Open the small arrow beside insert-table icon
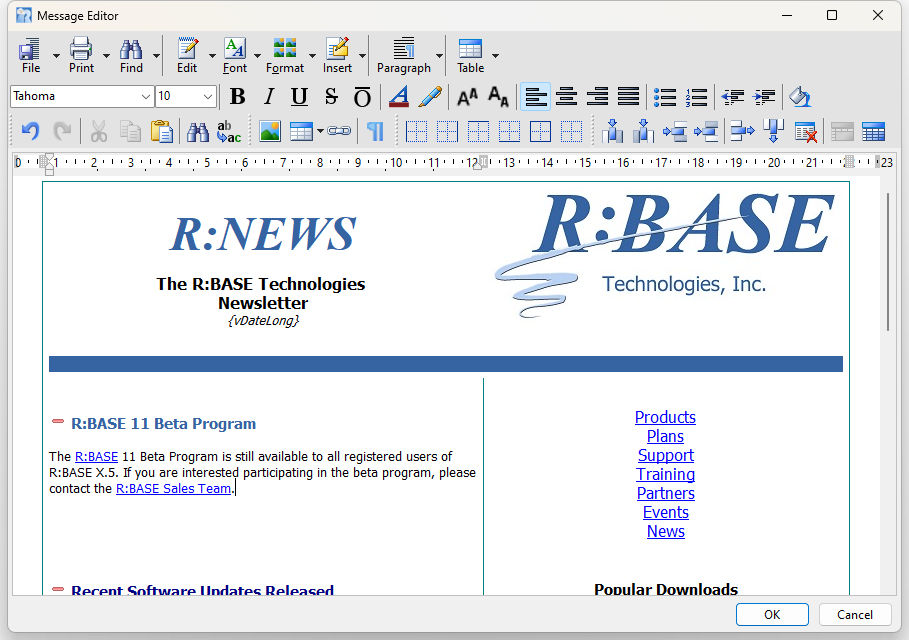 pyautogui.click(x=320, y=132)
